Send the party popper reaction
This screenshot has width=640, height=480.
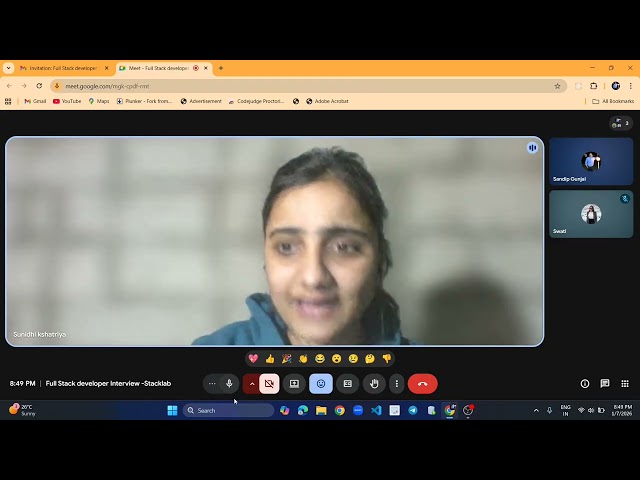[x=287, y=359]
